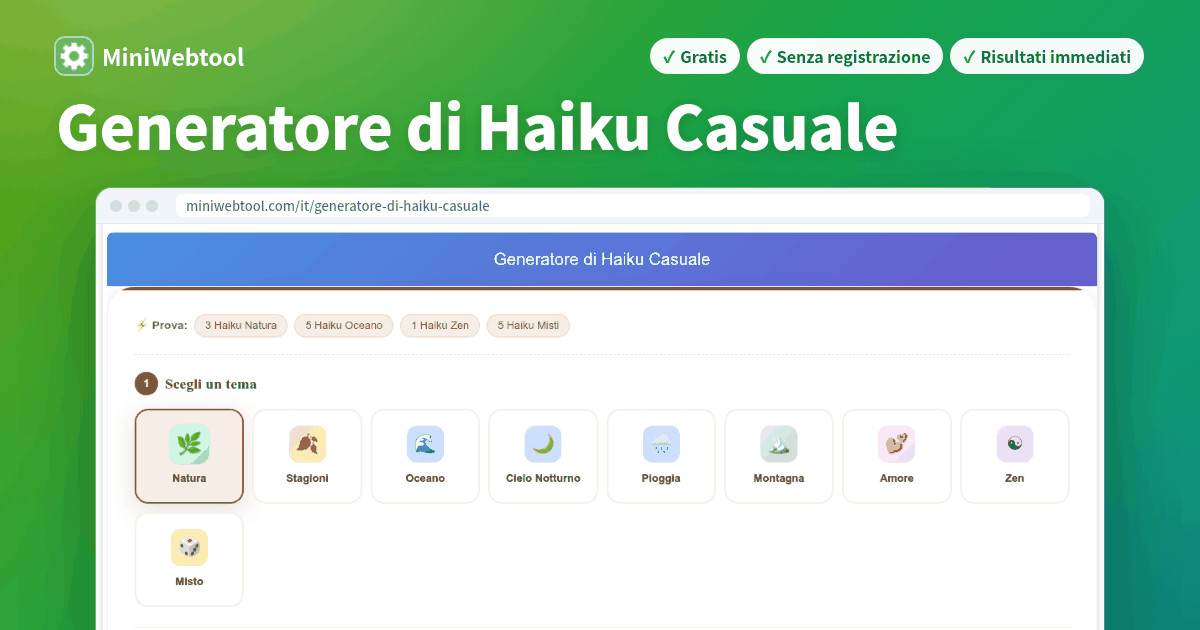Click the Pioggia card label text
This screenshot has height=630, width=1200.
click(661, 478)
